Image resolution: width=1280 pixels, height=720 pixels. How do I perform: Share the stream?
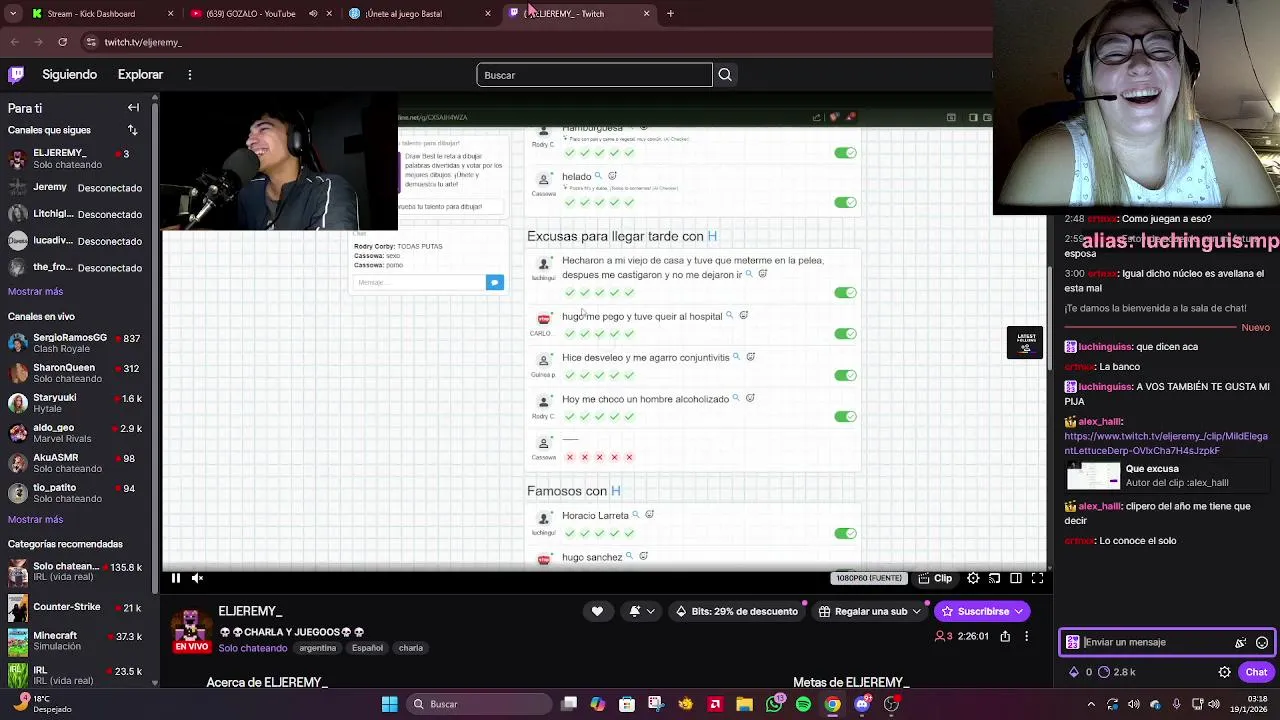[1005, 636]
